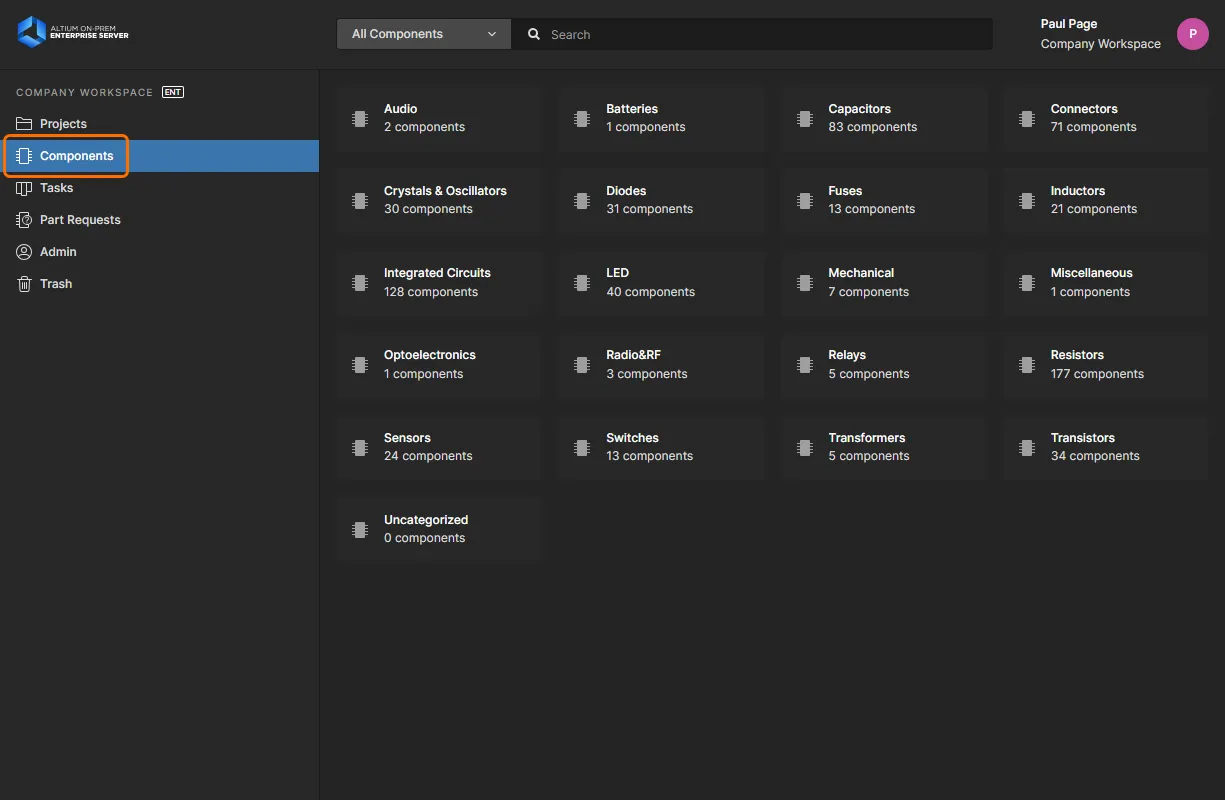Click the search magnifier icon
1225x800 pixels.
pos(534,34)
